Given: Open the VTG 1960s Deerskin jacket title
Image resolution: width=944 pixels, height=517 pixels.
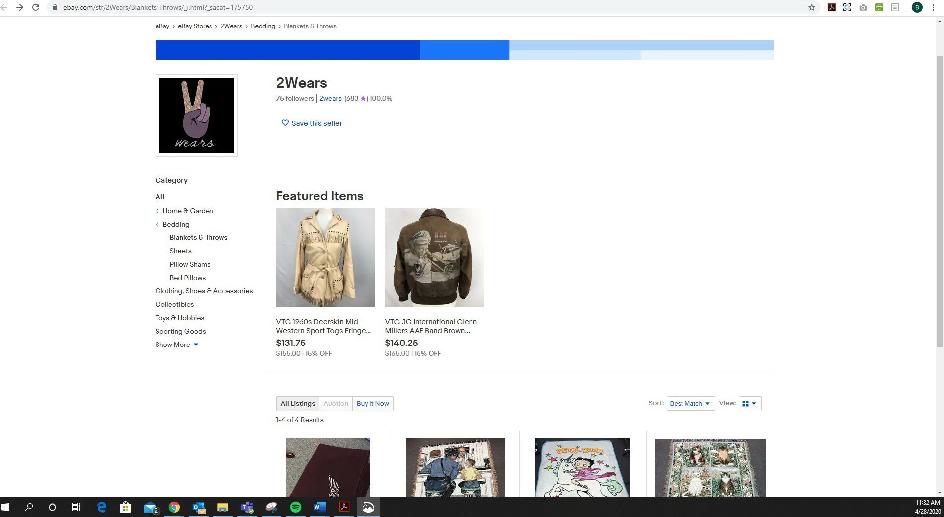Looking at the screenshot, I should click(x=323, y=326).
